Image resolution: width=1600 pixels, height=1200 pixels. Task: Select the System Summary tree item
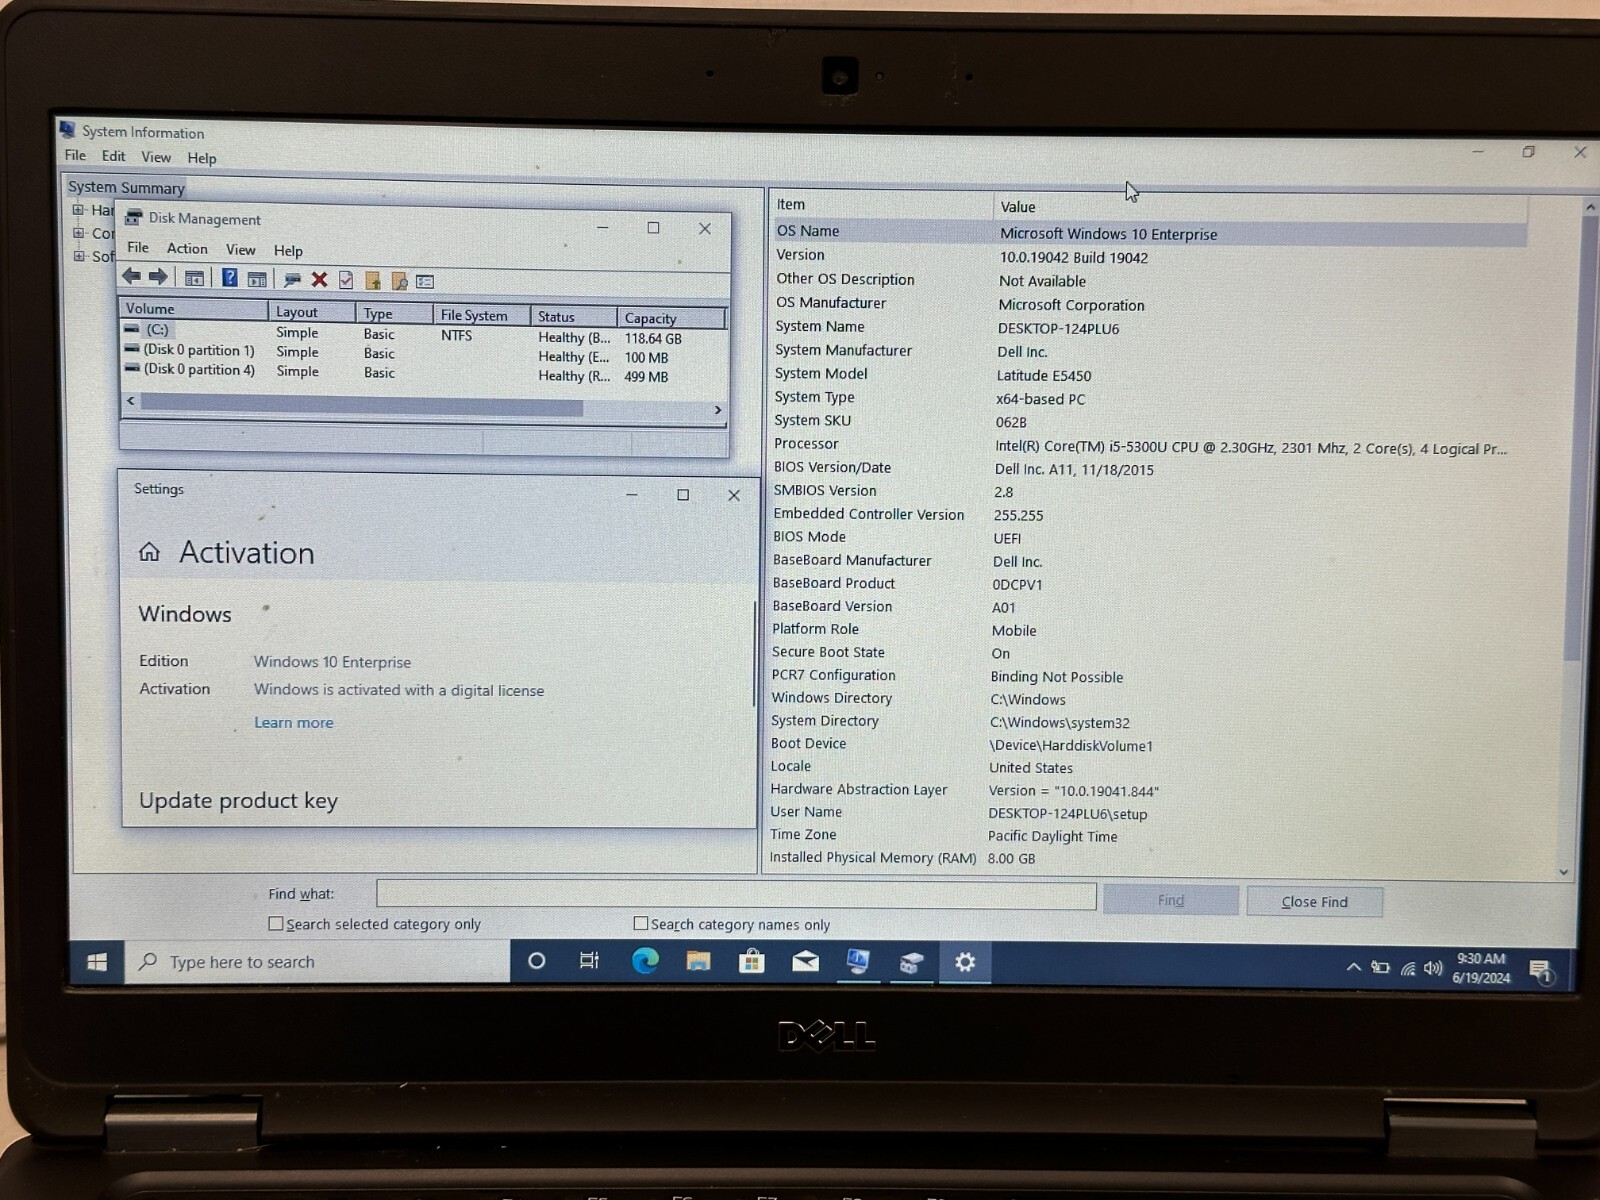pyautogui.click(x=126, y=187)
